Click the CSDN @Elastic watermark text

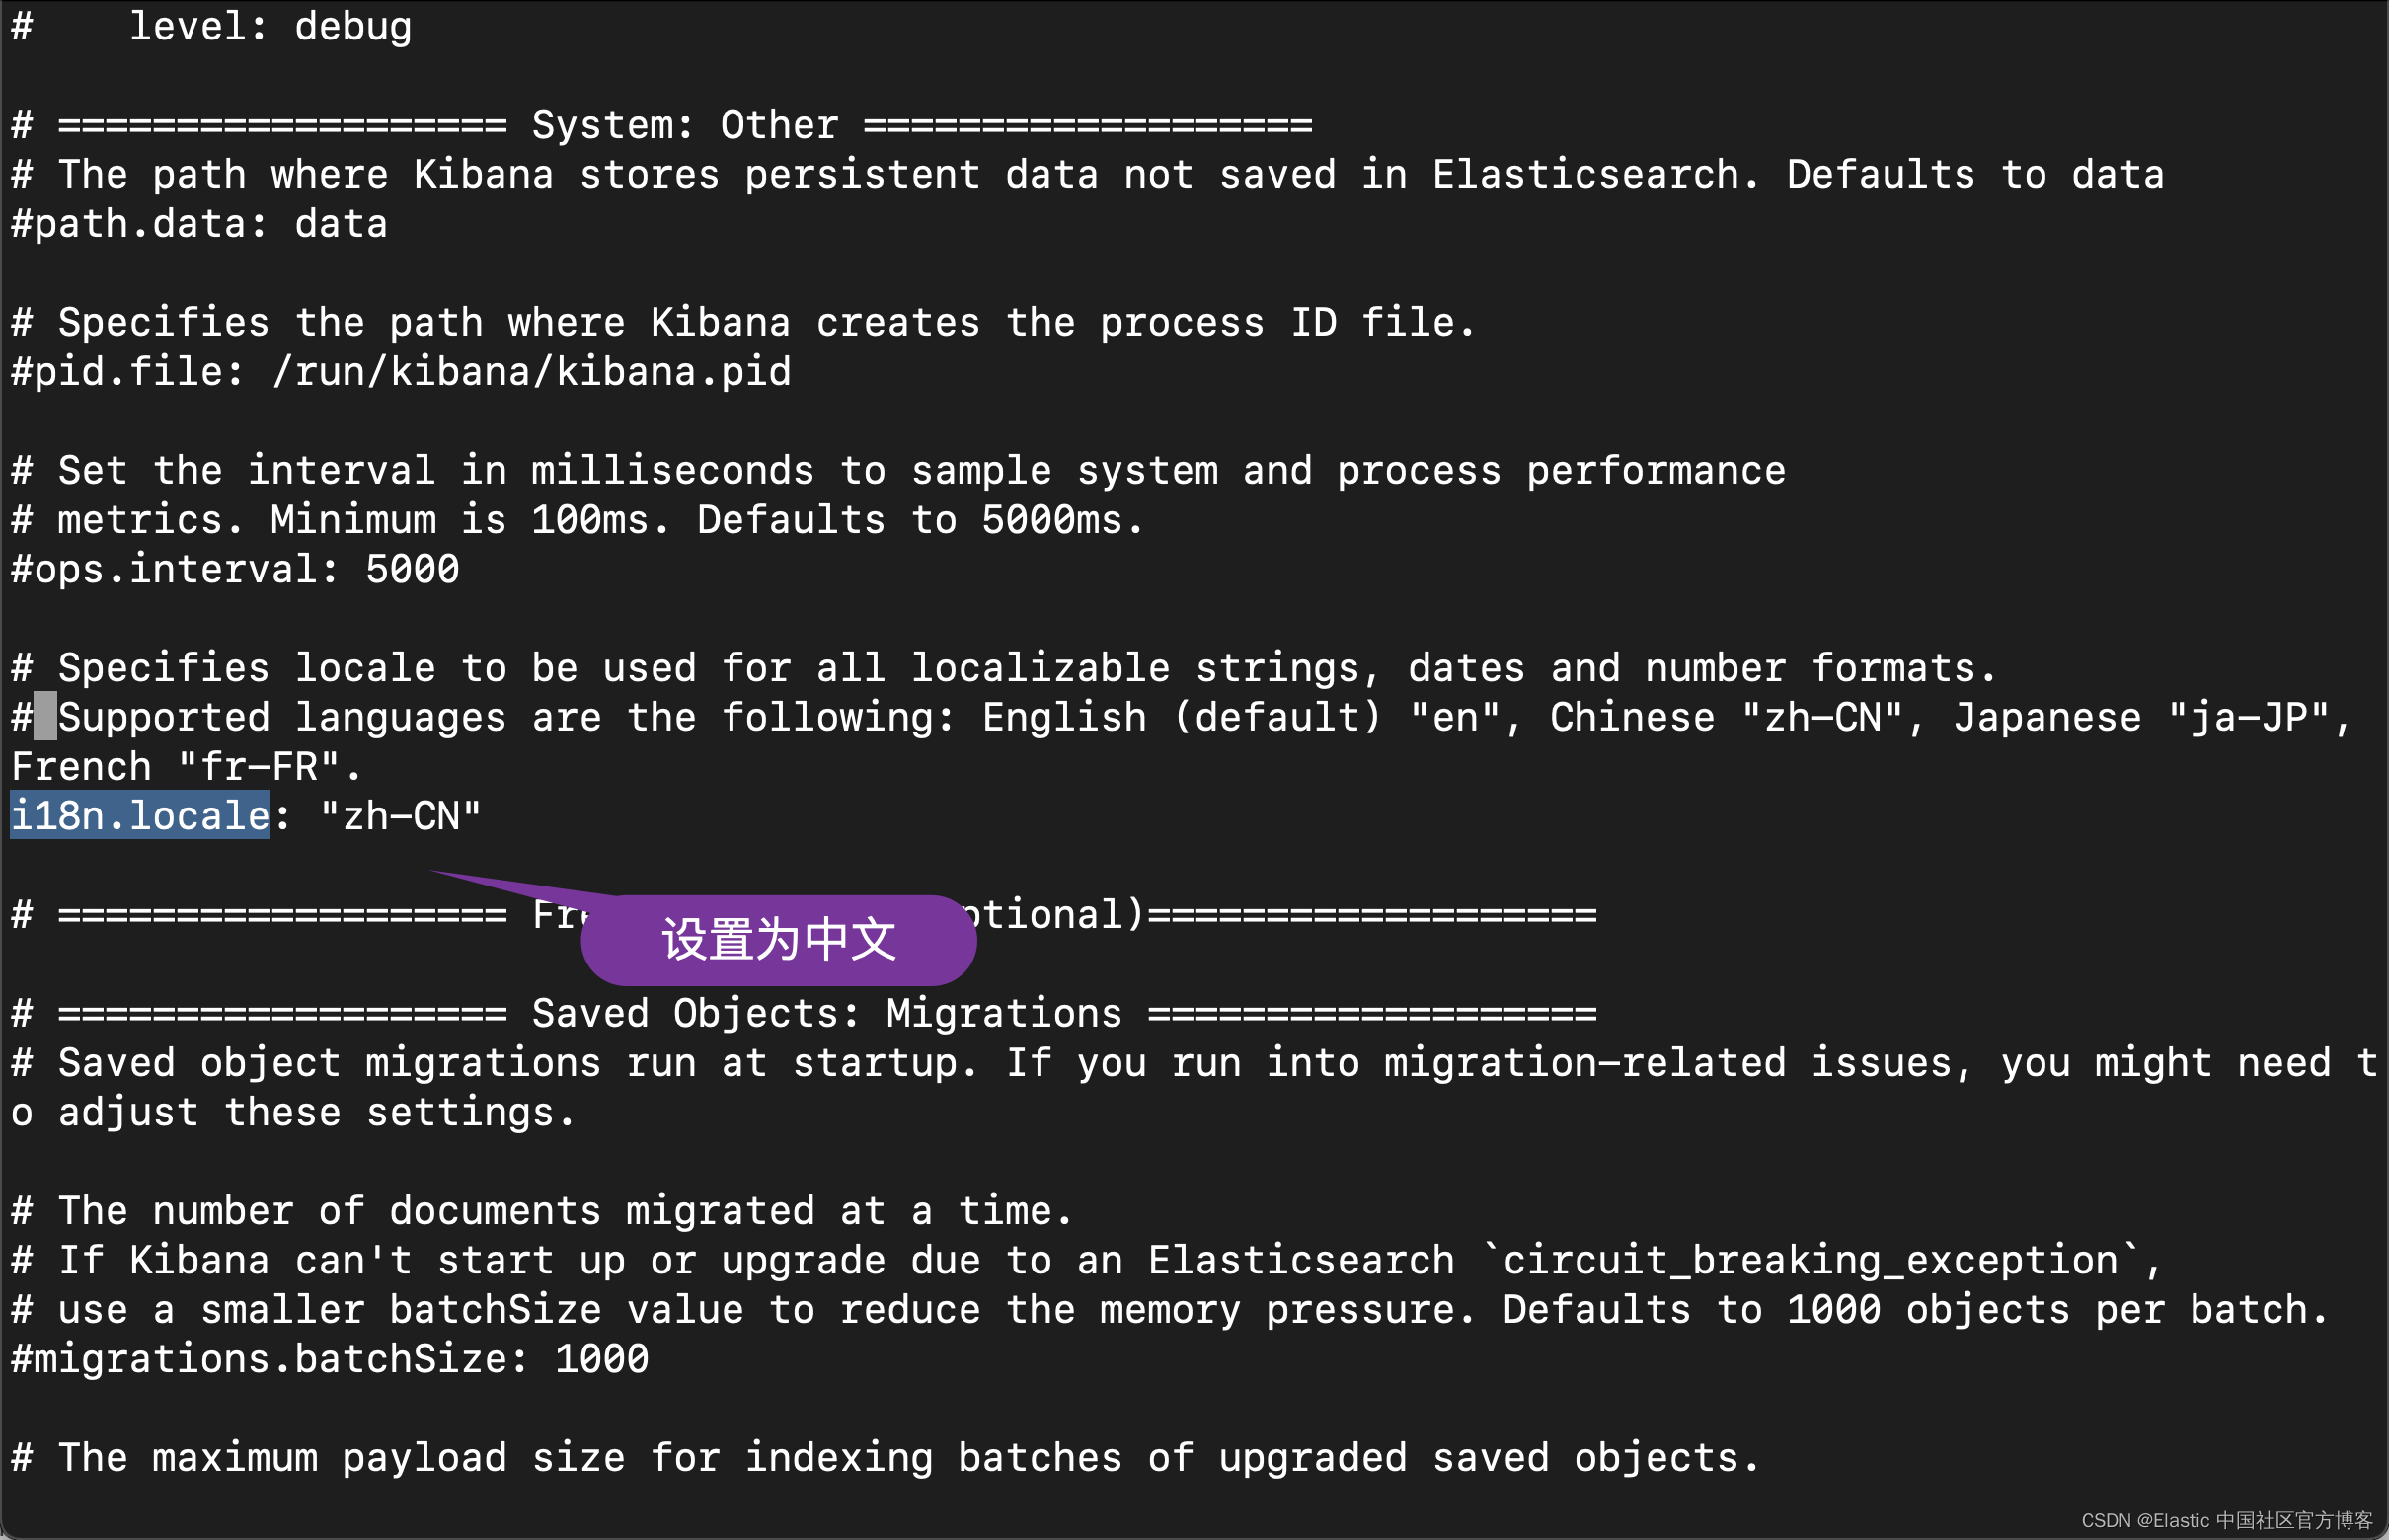coord(2226,1520)
